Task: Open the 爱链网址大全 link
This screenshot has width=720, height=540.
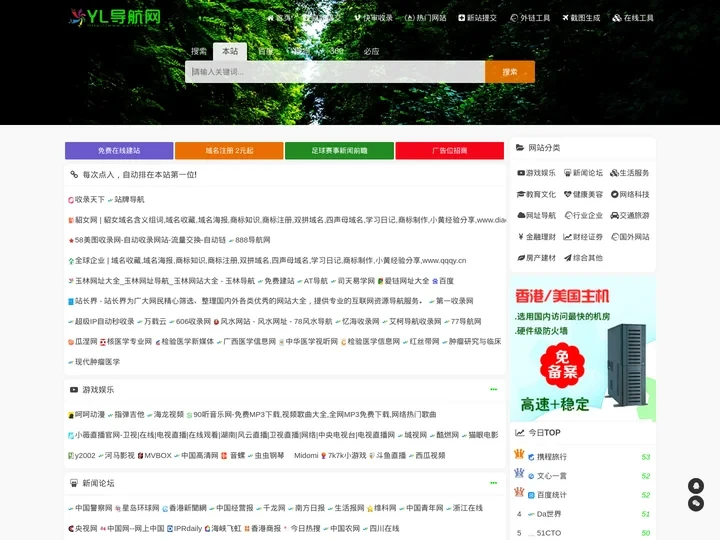Action: [x=407, y=281]
